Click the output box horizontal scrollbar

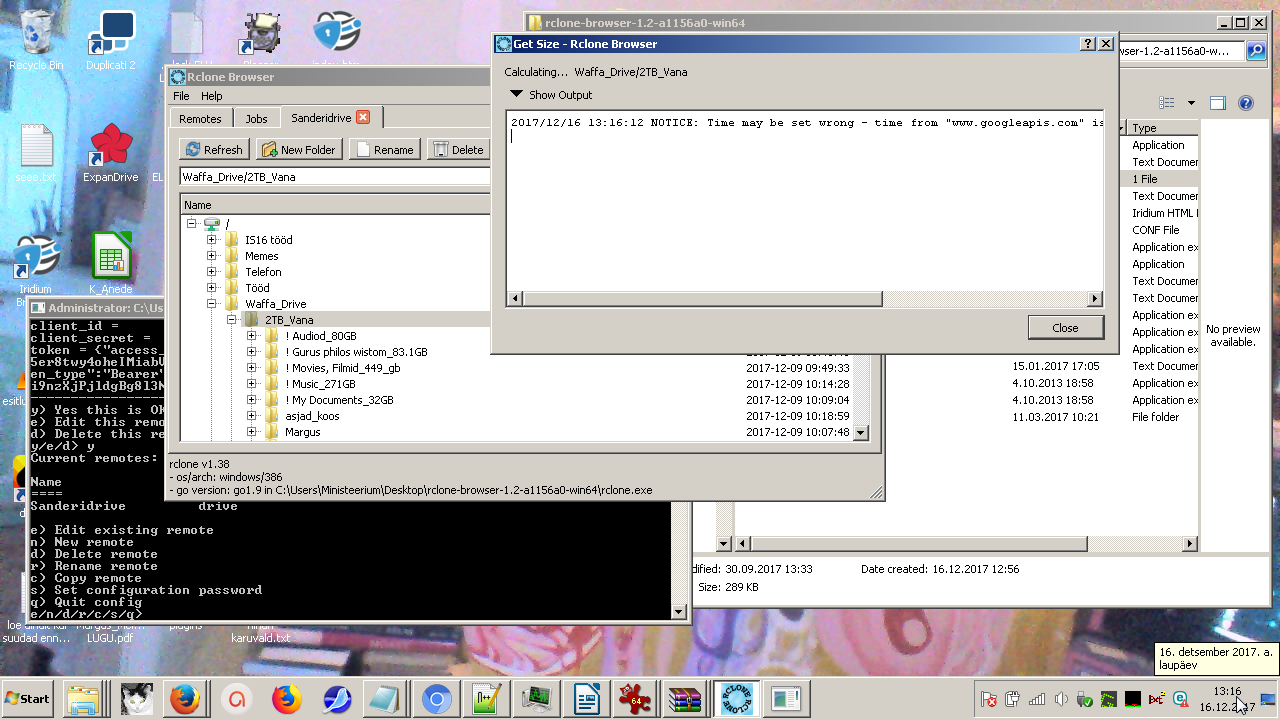[x=703, y=299]
